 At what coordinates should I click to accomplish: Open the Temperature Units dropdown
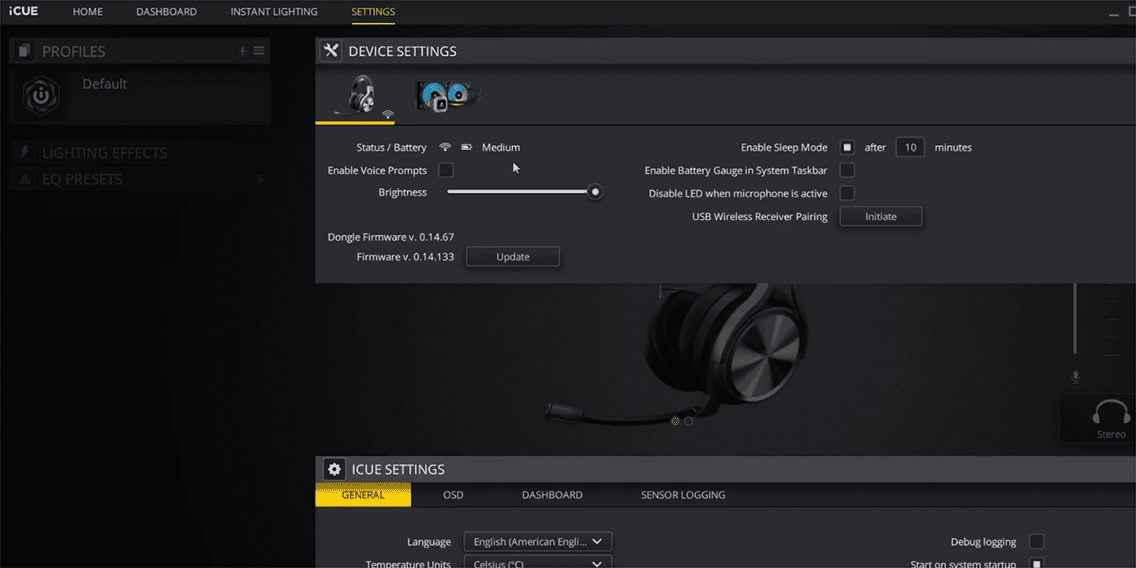coord(538,562)
